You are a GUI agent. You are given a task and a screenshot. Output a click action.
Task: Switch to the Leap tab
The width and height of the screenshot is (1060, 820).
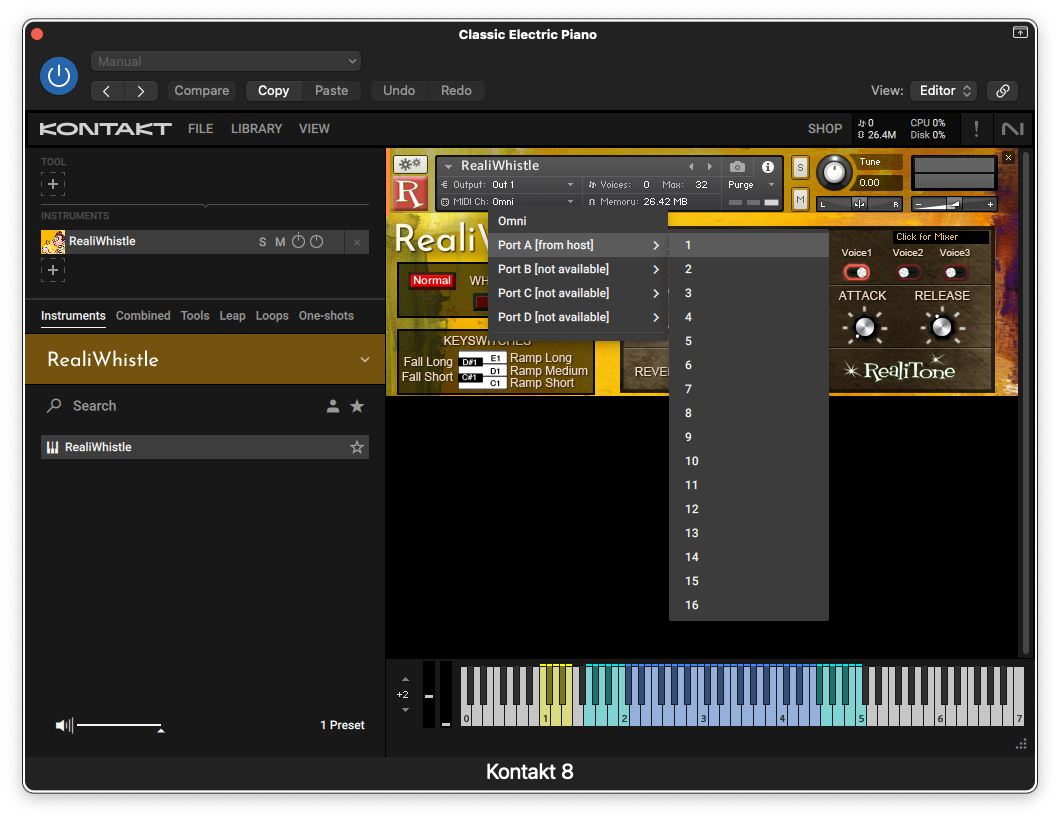(x=232, y=316)
